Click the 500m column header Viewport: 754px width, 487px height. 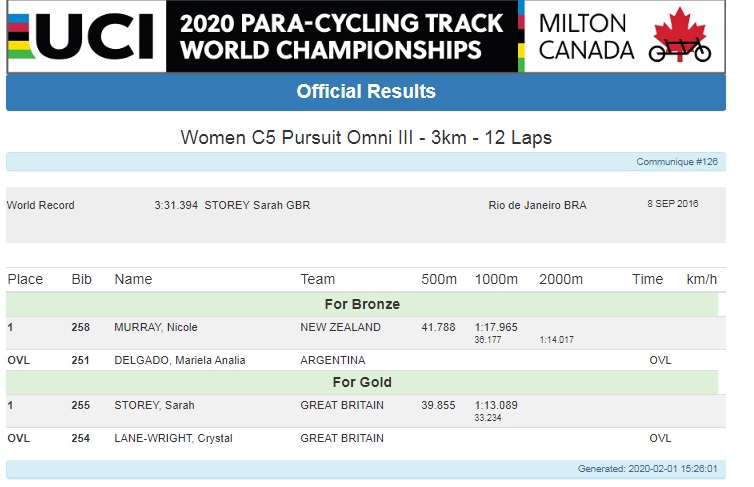[439, 279]
